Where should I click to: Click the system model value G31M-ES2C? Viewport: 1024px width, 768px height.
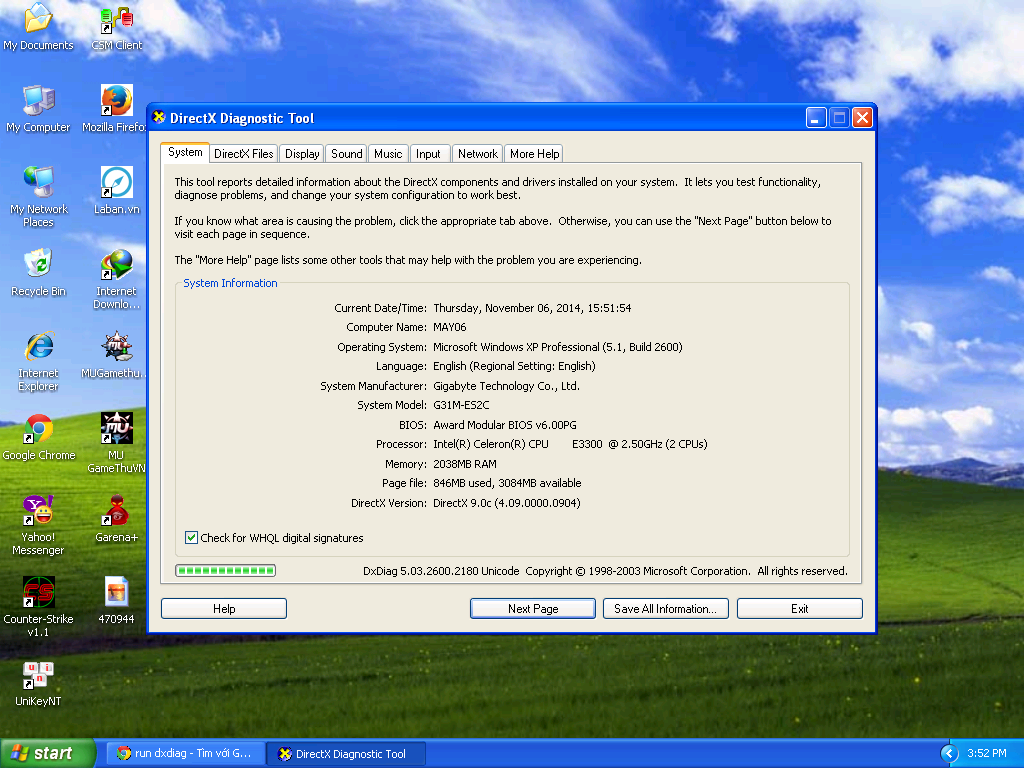(461, 405)
